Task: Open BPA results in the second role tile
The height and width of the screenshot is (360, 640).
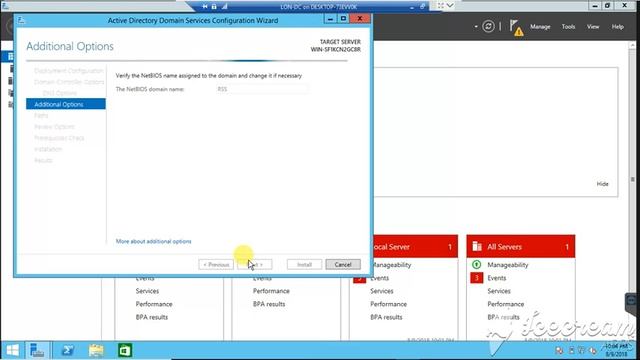Action: click(x=269, y=304)
